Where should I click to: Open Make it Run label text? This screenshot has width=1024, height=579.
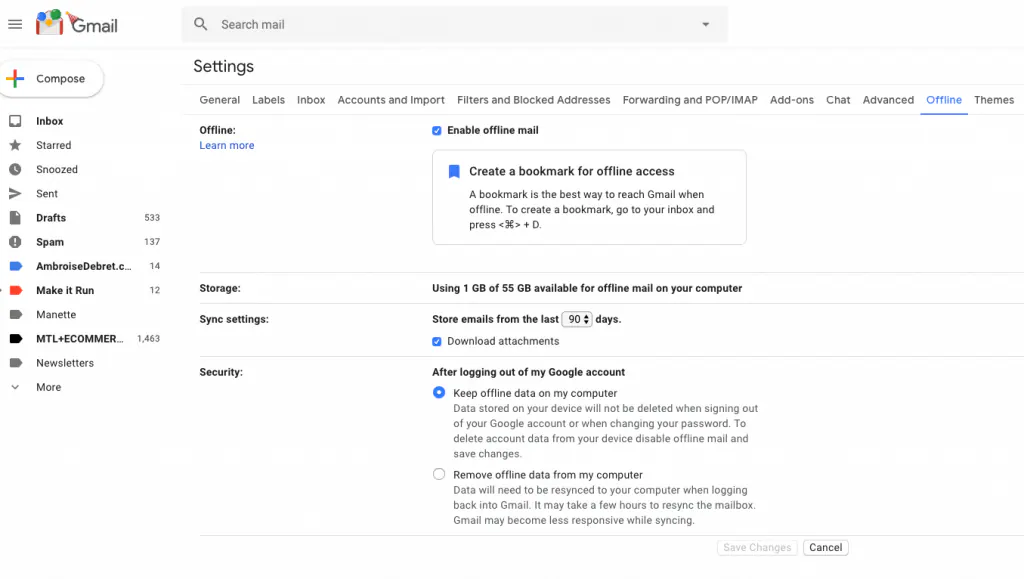[x=65, y=290]
